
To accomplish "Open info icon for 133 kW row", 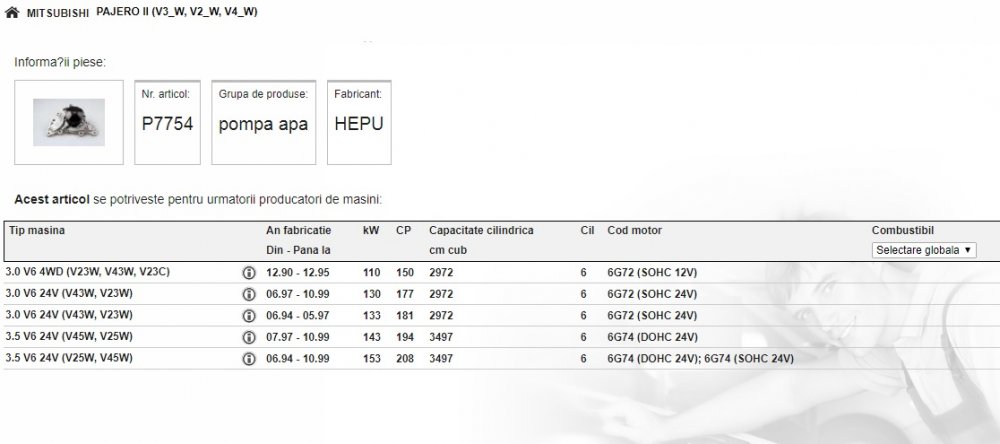I will pos(249,316).
